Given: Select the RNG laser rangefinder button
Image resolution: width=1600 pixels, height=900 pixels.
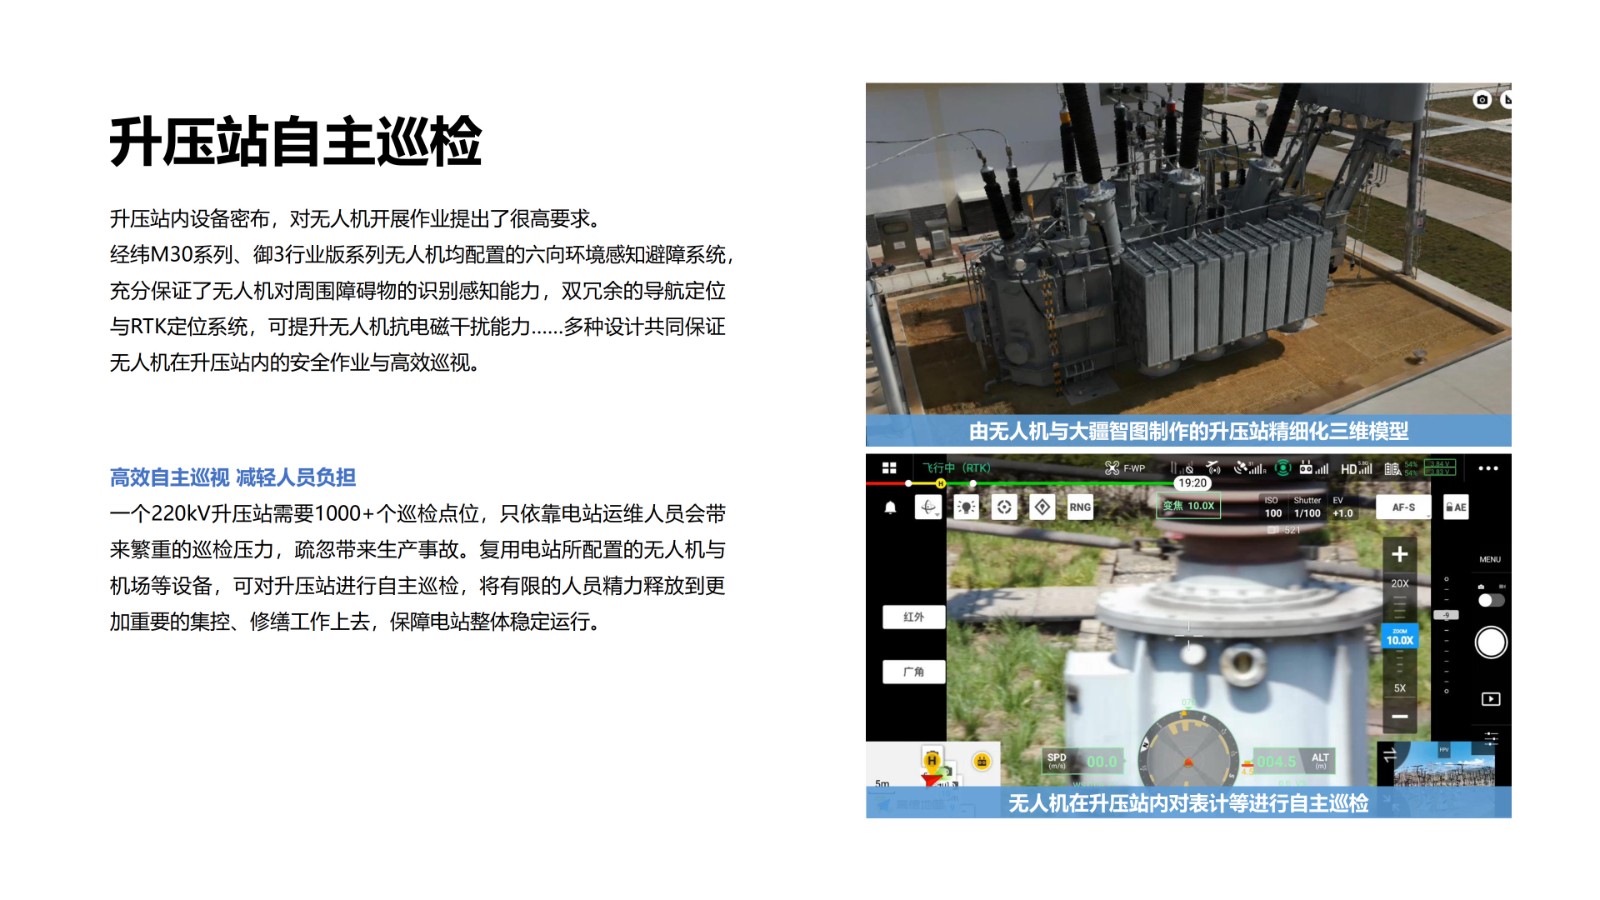Looking at the screenshot, I should pos(1080,508).
